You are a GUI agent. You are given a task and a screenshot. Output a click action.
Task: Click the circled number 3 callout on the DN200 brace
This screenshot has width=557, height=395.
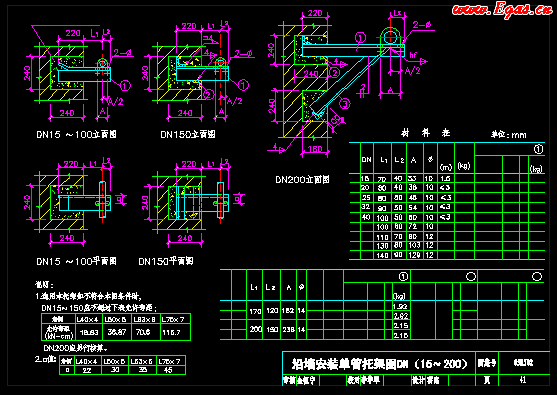tap(345, 104)
